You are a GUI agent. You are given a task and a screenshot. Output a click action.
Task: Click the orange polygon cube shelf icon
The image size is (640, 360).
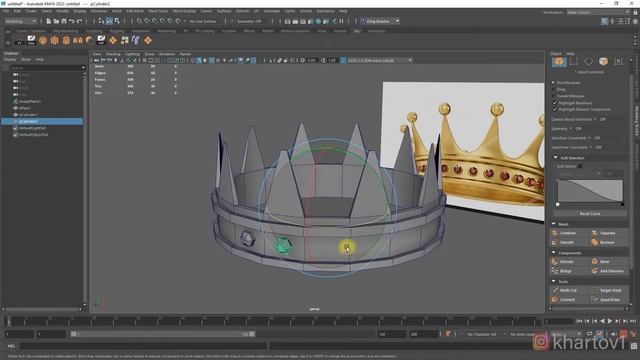[x=54, y=40]
